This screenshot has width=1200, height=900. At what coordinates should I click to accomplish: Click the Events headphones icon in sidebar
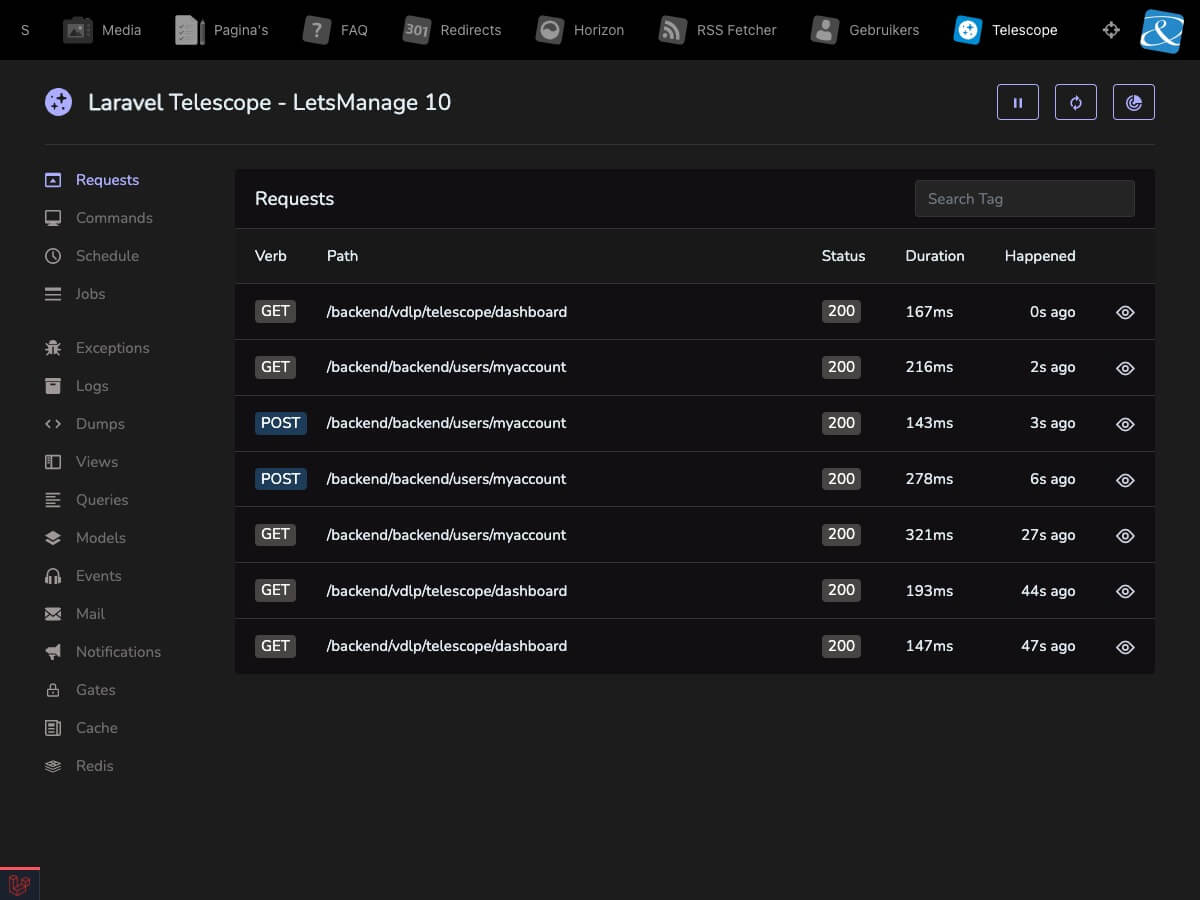pyautogui.click(x=53, y=576)
